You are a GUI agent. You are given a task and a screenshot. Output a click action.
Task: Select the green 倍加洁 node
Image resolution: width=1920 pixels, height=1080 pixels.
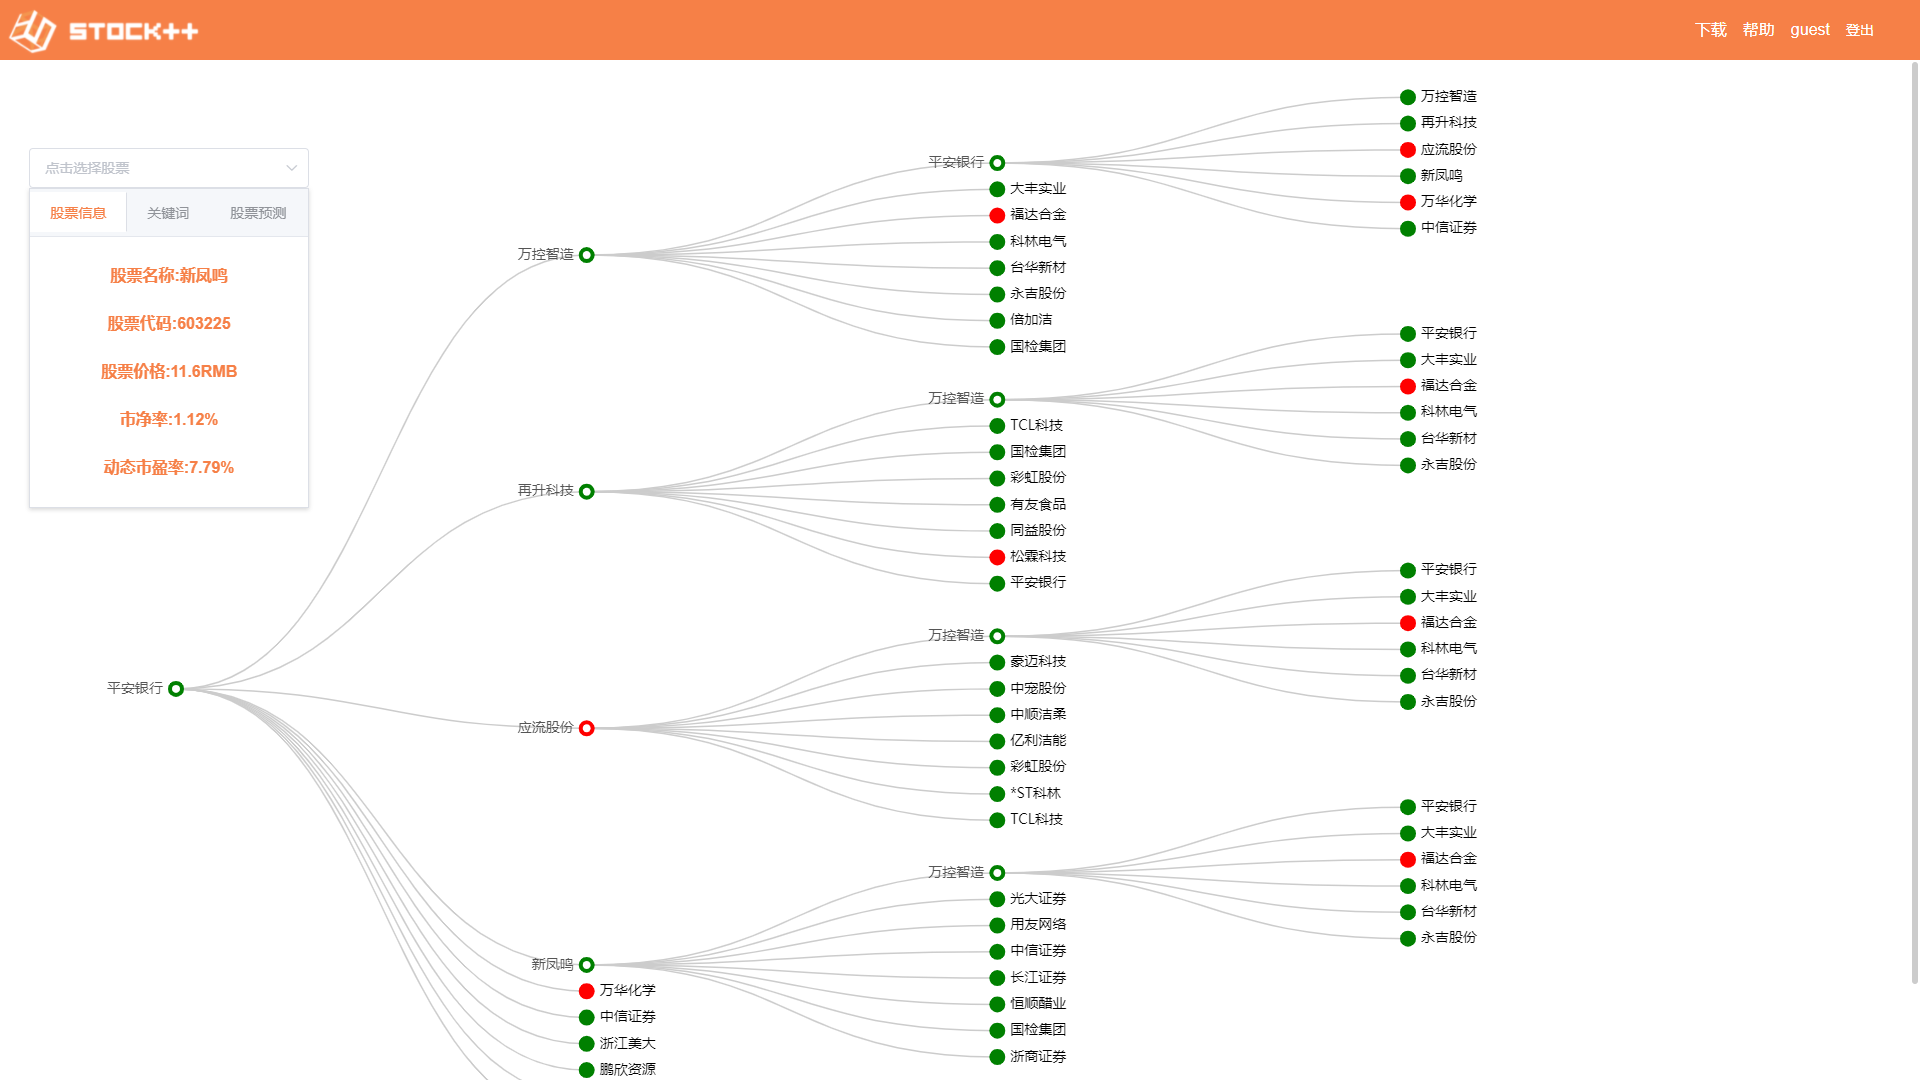pos(997,321)
